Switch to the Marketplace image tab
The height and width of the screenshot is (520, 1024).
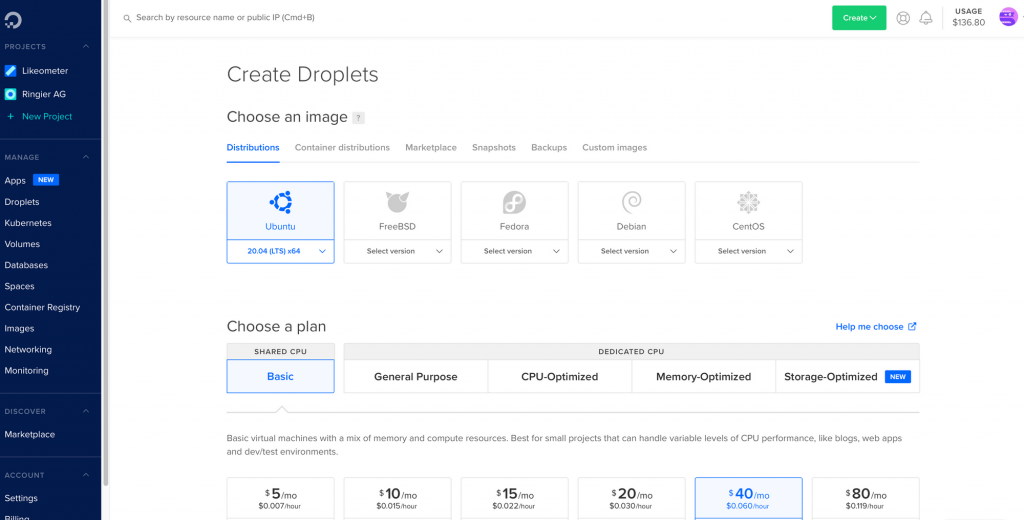pyautogui.click(x=431, y=148)
